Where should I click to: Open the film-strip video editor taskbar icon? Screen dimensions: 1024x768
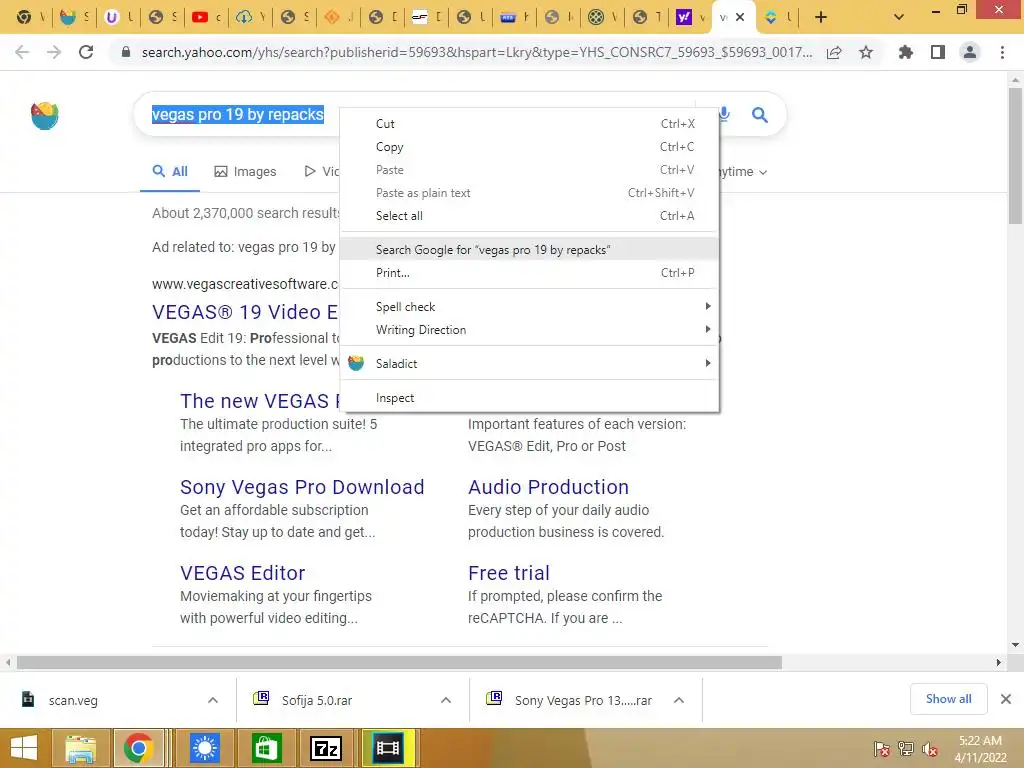coord(388,748)
